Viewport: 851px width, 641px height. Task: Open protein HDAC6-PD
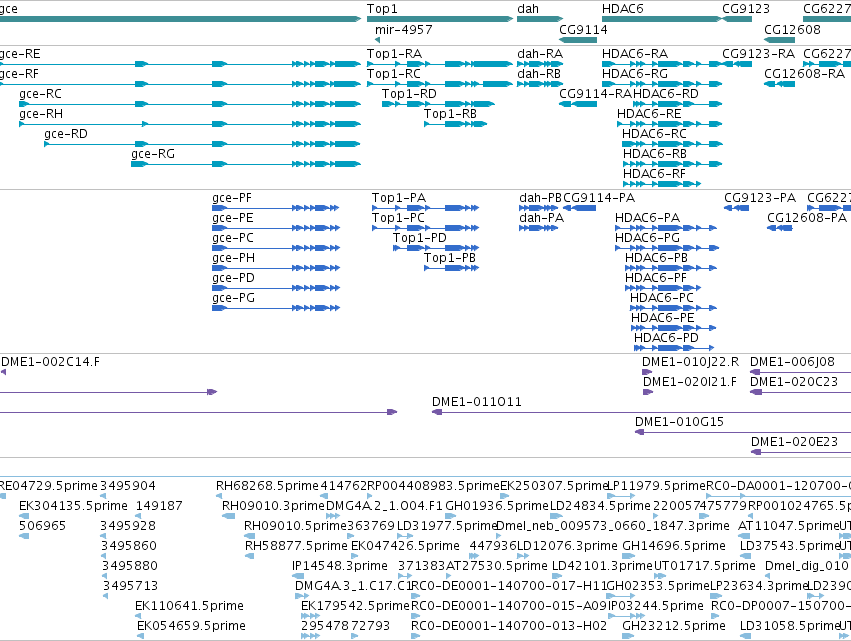click(x=666, y=339)
